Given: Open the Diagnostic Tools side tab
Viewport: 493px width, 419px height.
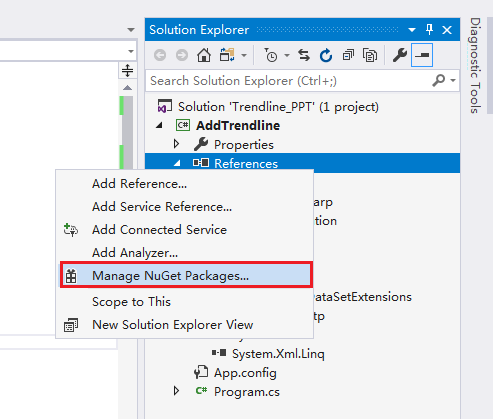Looking at the screenshot, I should (475, 65).
